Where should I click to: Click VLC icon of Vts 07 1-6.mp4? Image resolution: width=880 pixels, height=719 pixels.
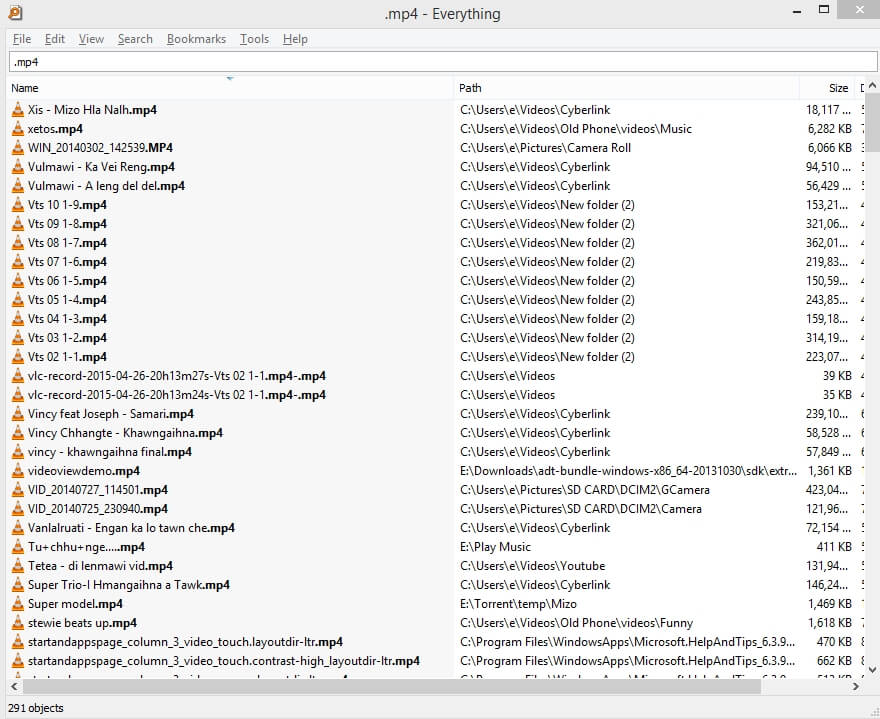tap(18, 262)
